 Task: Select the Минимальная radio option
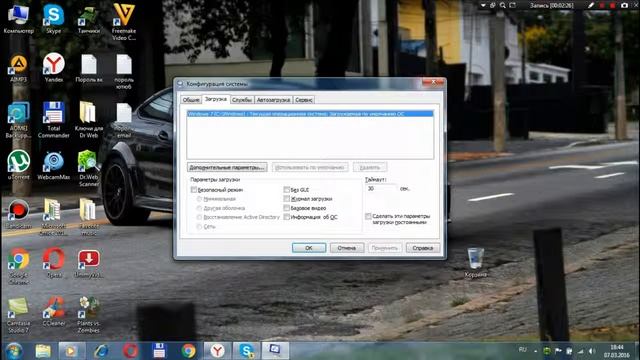199,199
